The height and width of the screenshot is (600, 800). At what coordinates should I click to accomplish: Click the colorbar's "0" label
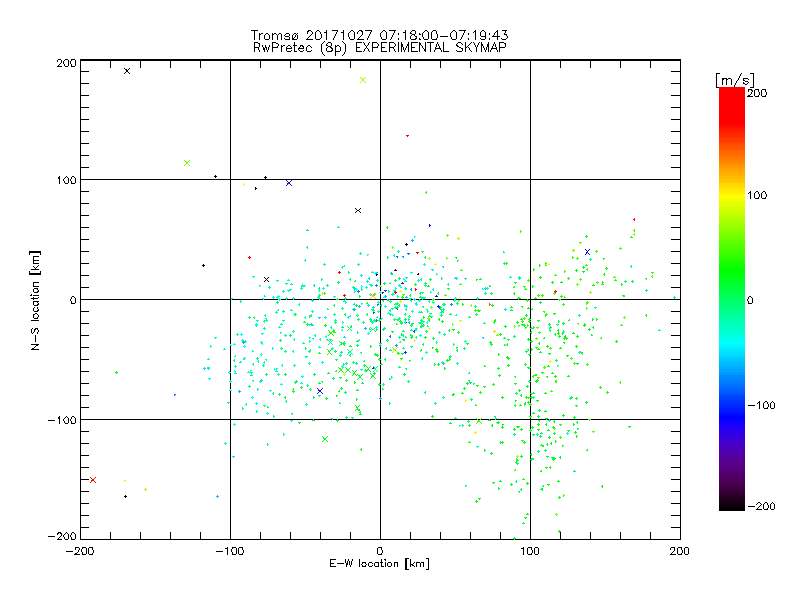point(750,300)
